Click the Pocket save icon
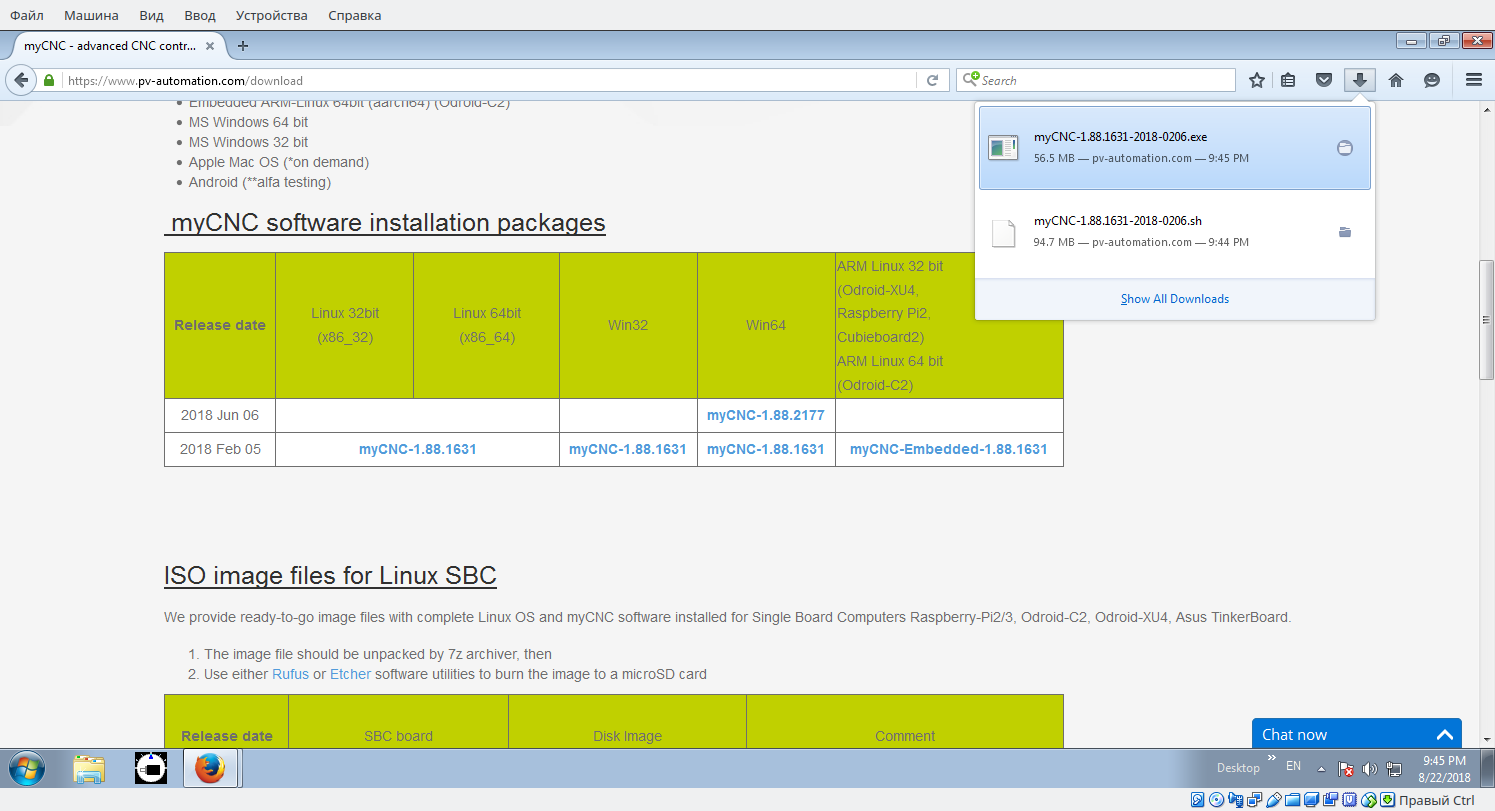1495x811 pixels. click(x=1323, y=80)
